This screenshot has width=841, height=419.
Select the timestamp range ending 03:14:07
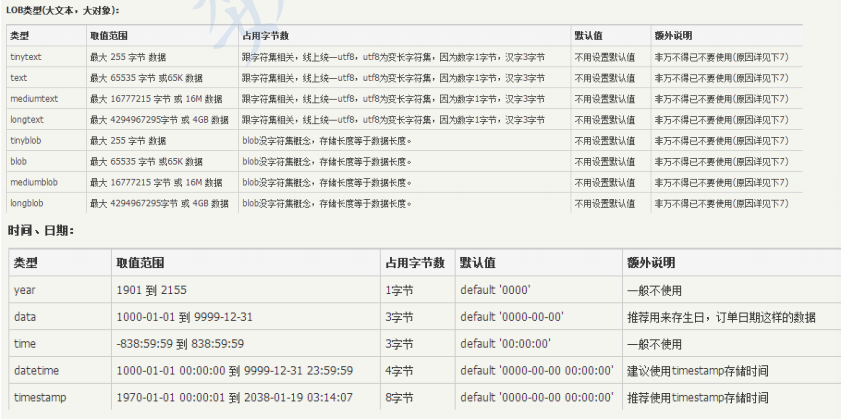235,398
